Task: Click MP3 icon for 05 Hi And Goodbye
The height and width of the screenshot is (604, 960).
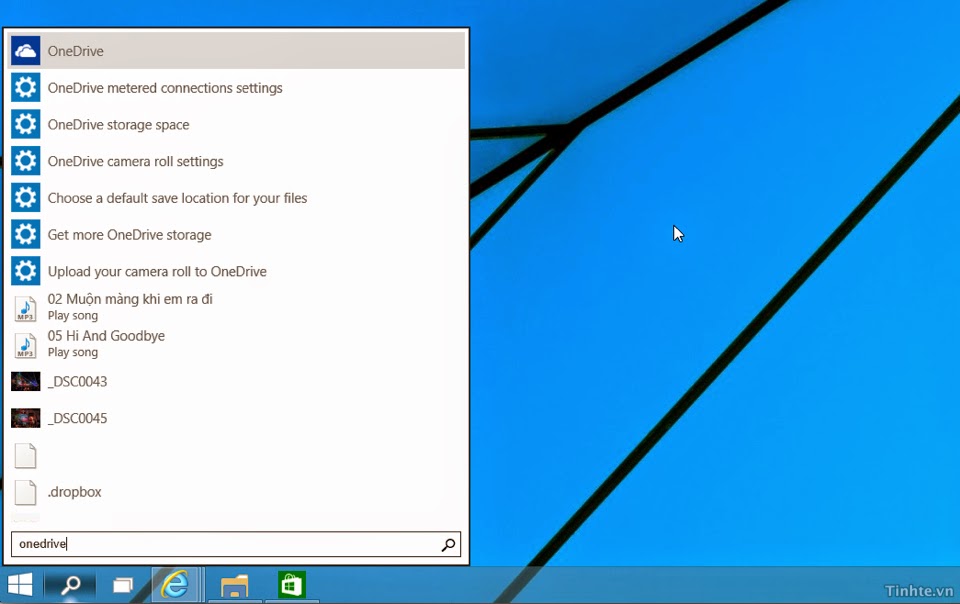Action: (x=25, y=345)
